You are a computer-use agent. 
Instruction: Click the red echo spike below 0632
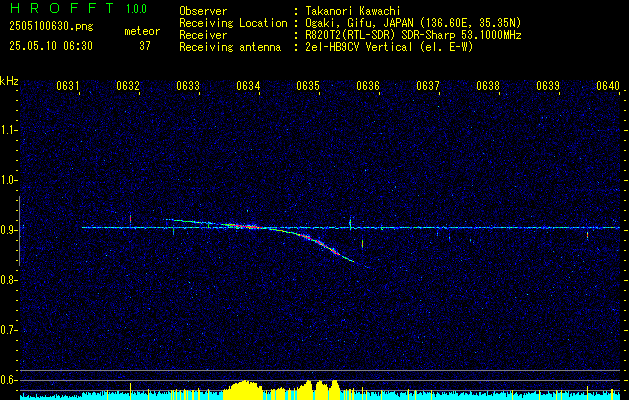[130, 219]
